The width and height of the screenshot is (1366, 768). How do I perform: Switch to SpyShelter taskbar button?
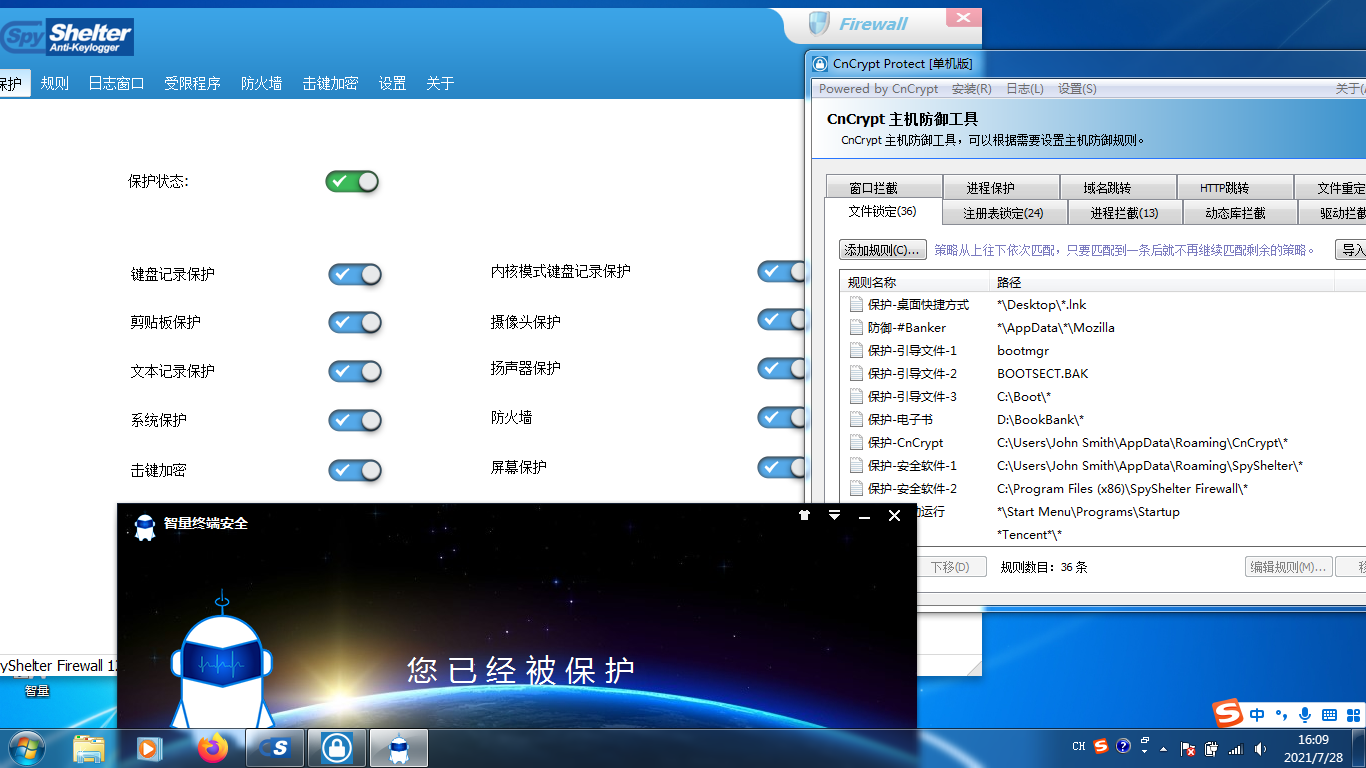275,748
